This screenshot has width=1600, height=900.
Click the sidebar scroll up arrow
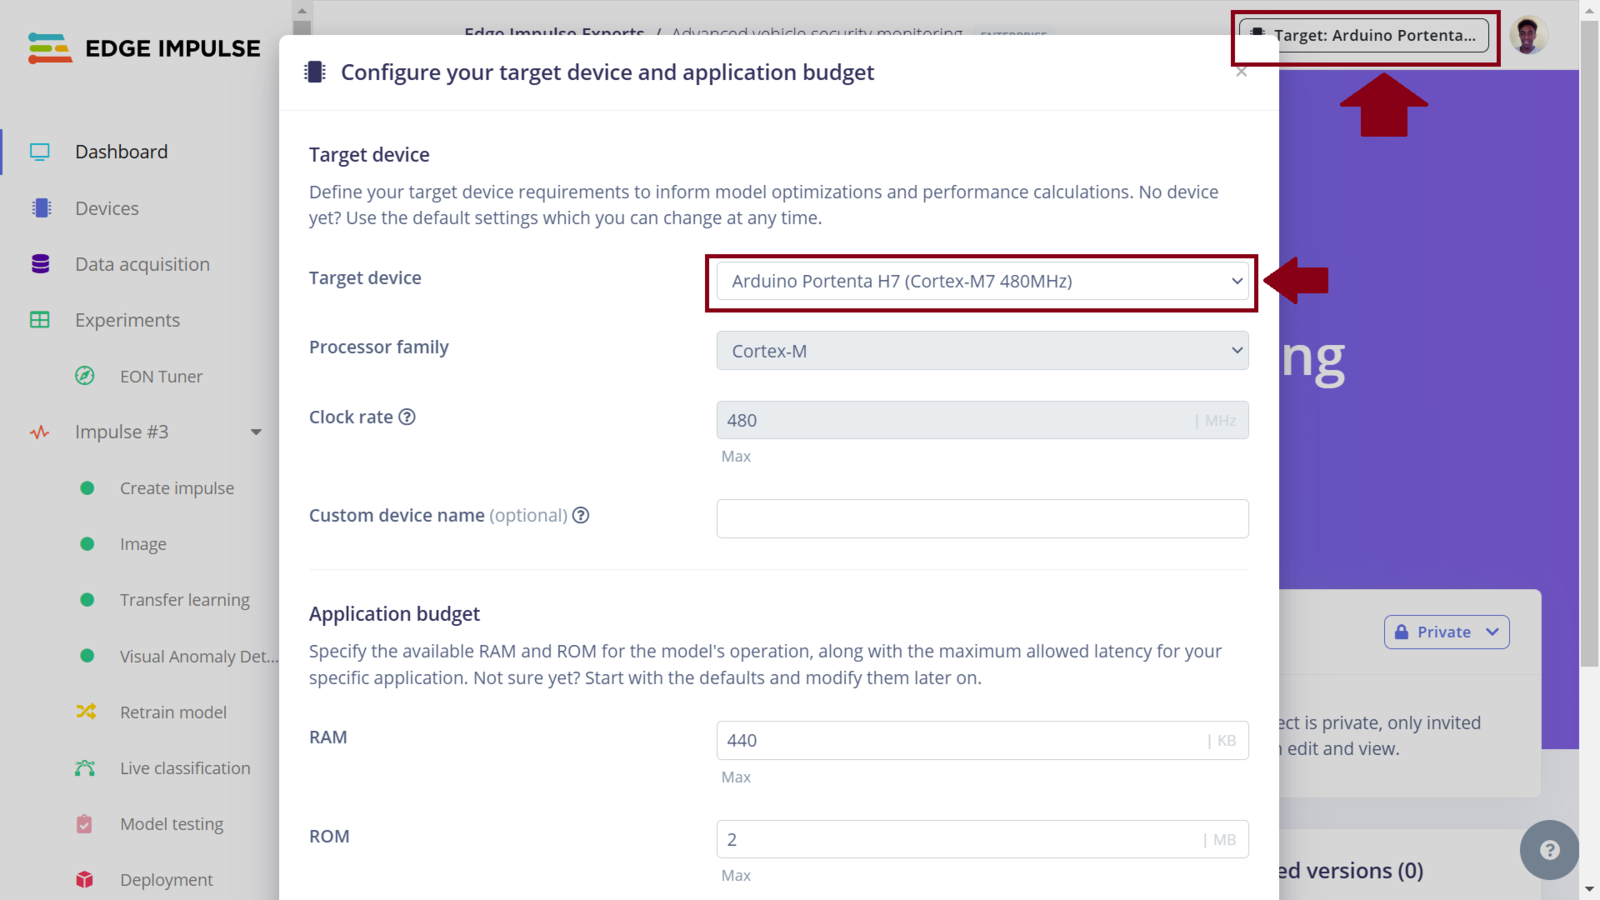[302, 11]
